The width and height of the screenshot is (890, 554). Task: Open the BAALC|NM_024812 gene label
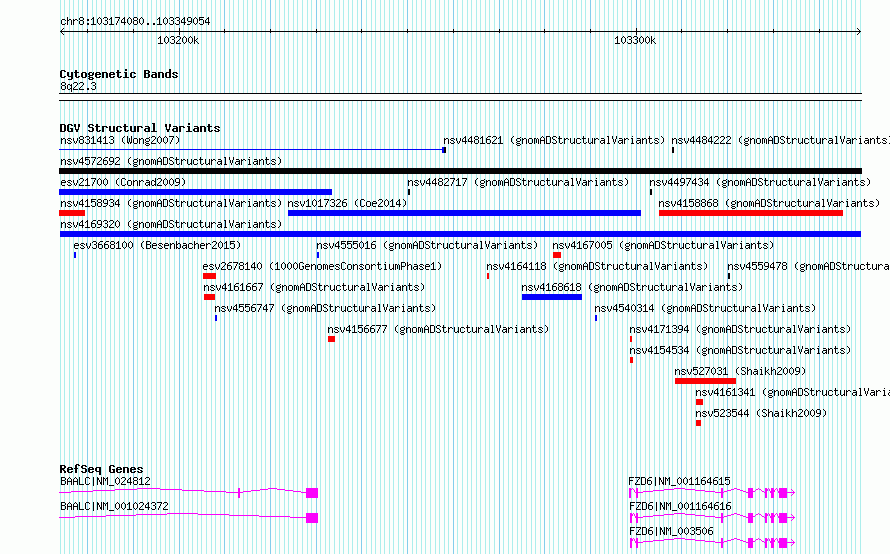[106, 482]
